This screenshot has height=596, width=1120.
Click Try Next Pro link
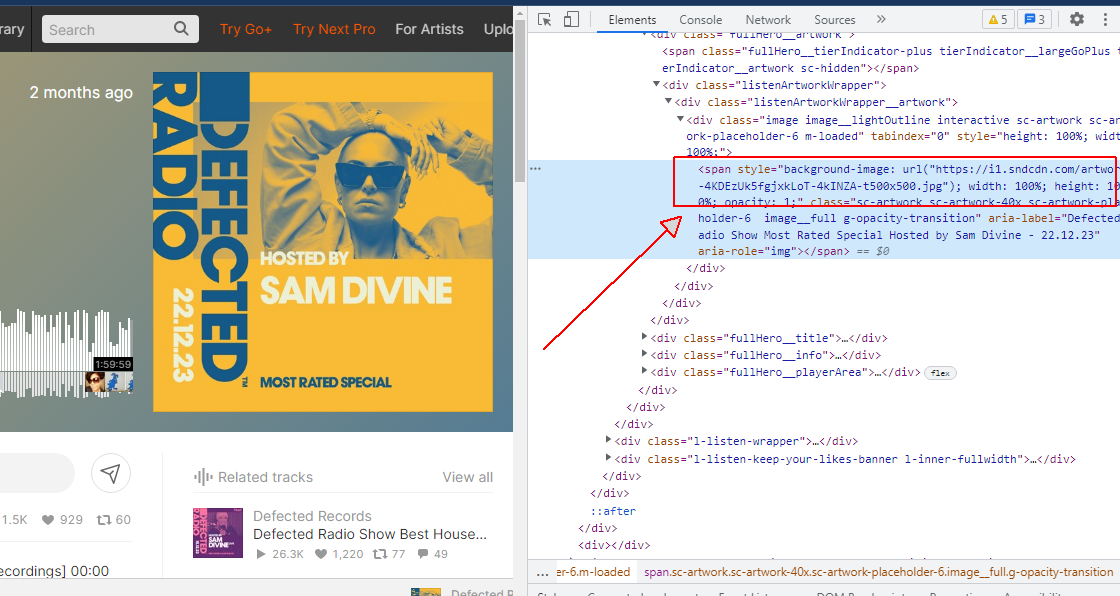(334, 29)
